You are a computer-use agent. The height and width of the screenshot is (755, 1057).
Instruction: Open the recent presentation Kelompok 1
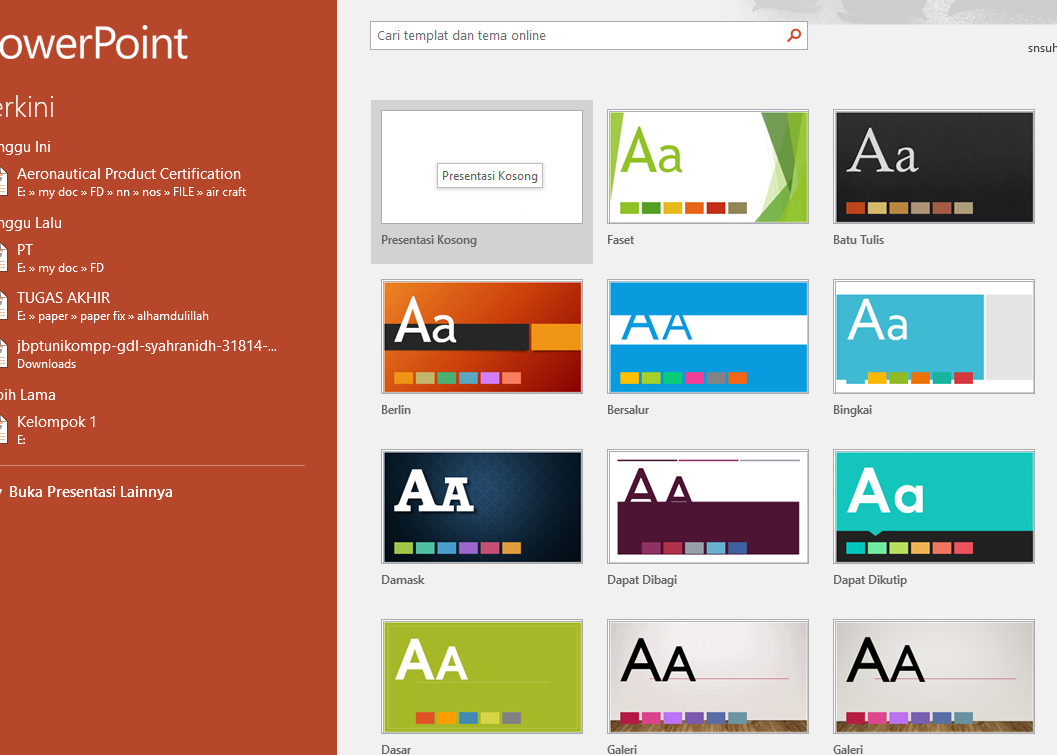[56, 421]
